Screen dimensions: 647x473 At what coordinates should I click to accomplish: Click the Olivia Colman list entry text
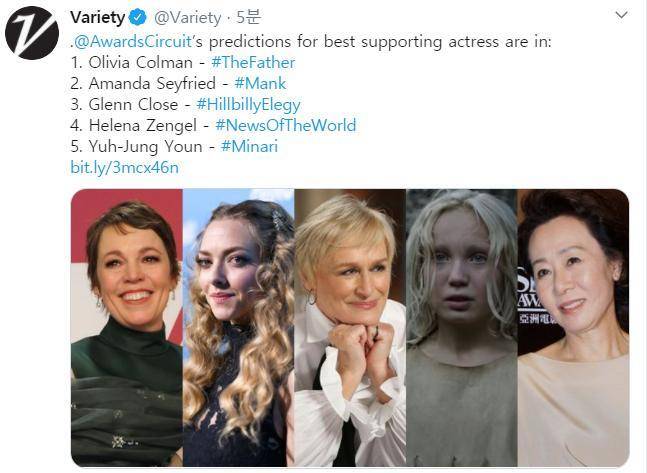click(x=132, y=62)
